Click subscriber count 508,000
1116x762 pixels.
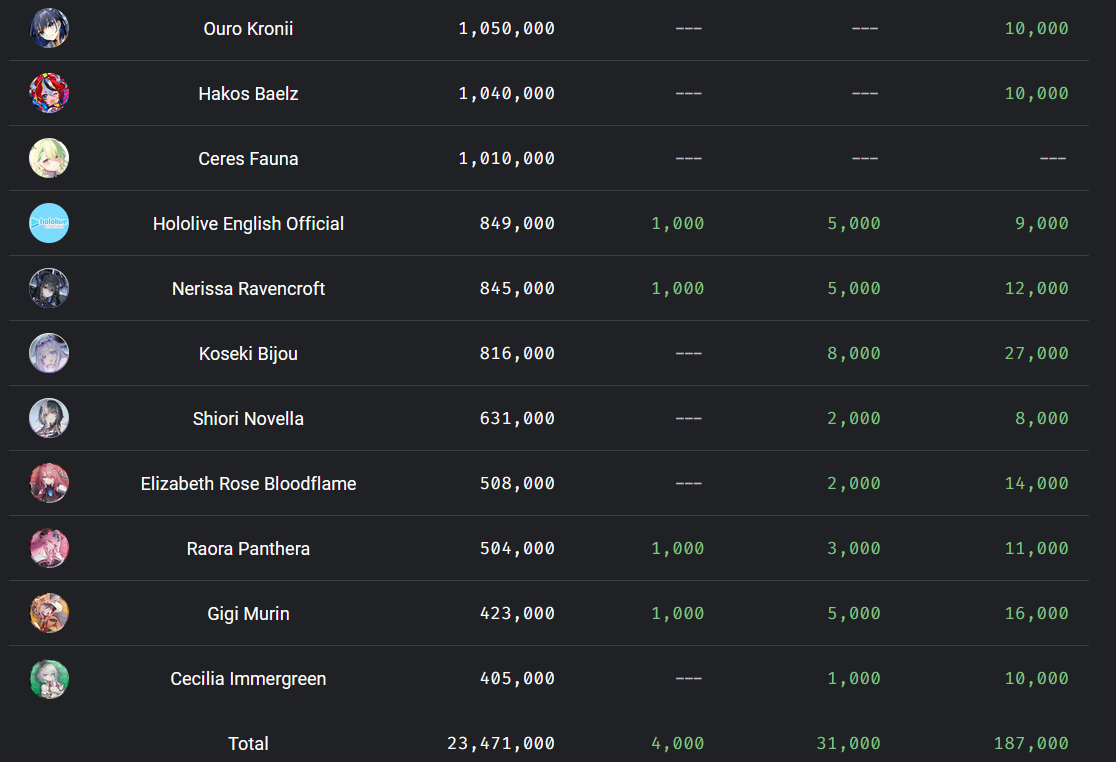point(517,483)
